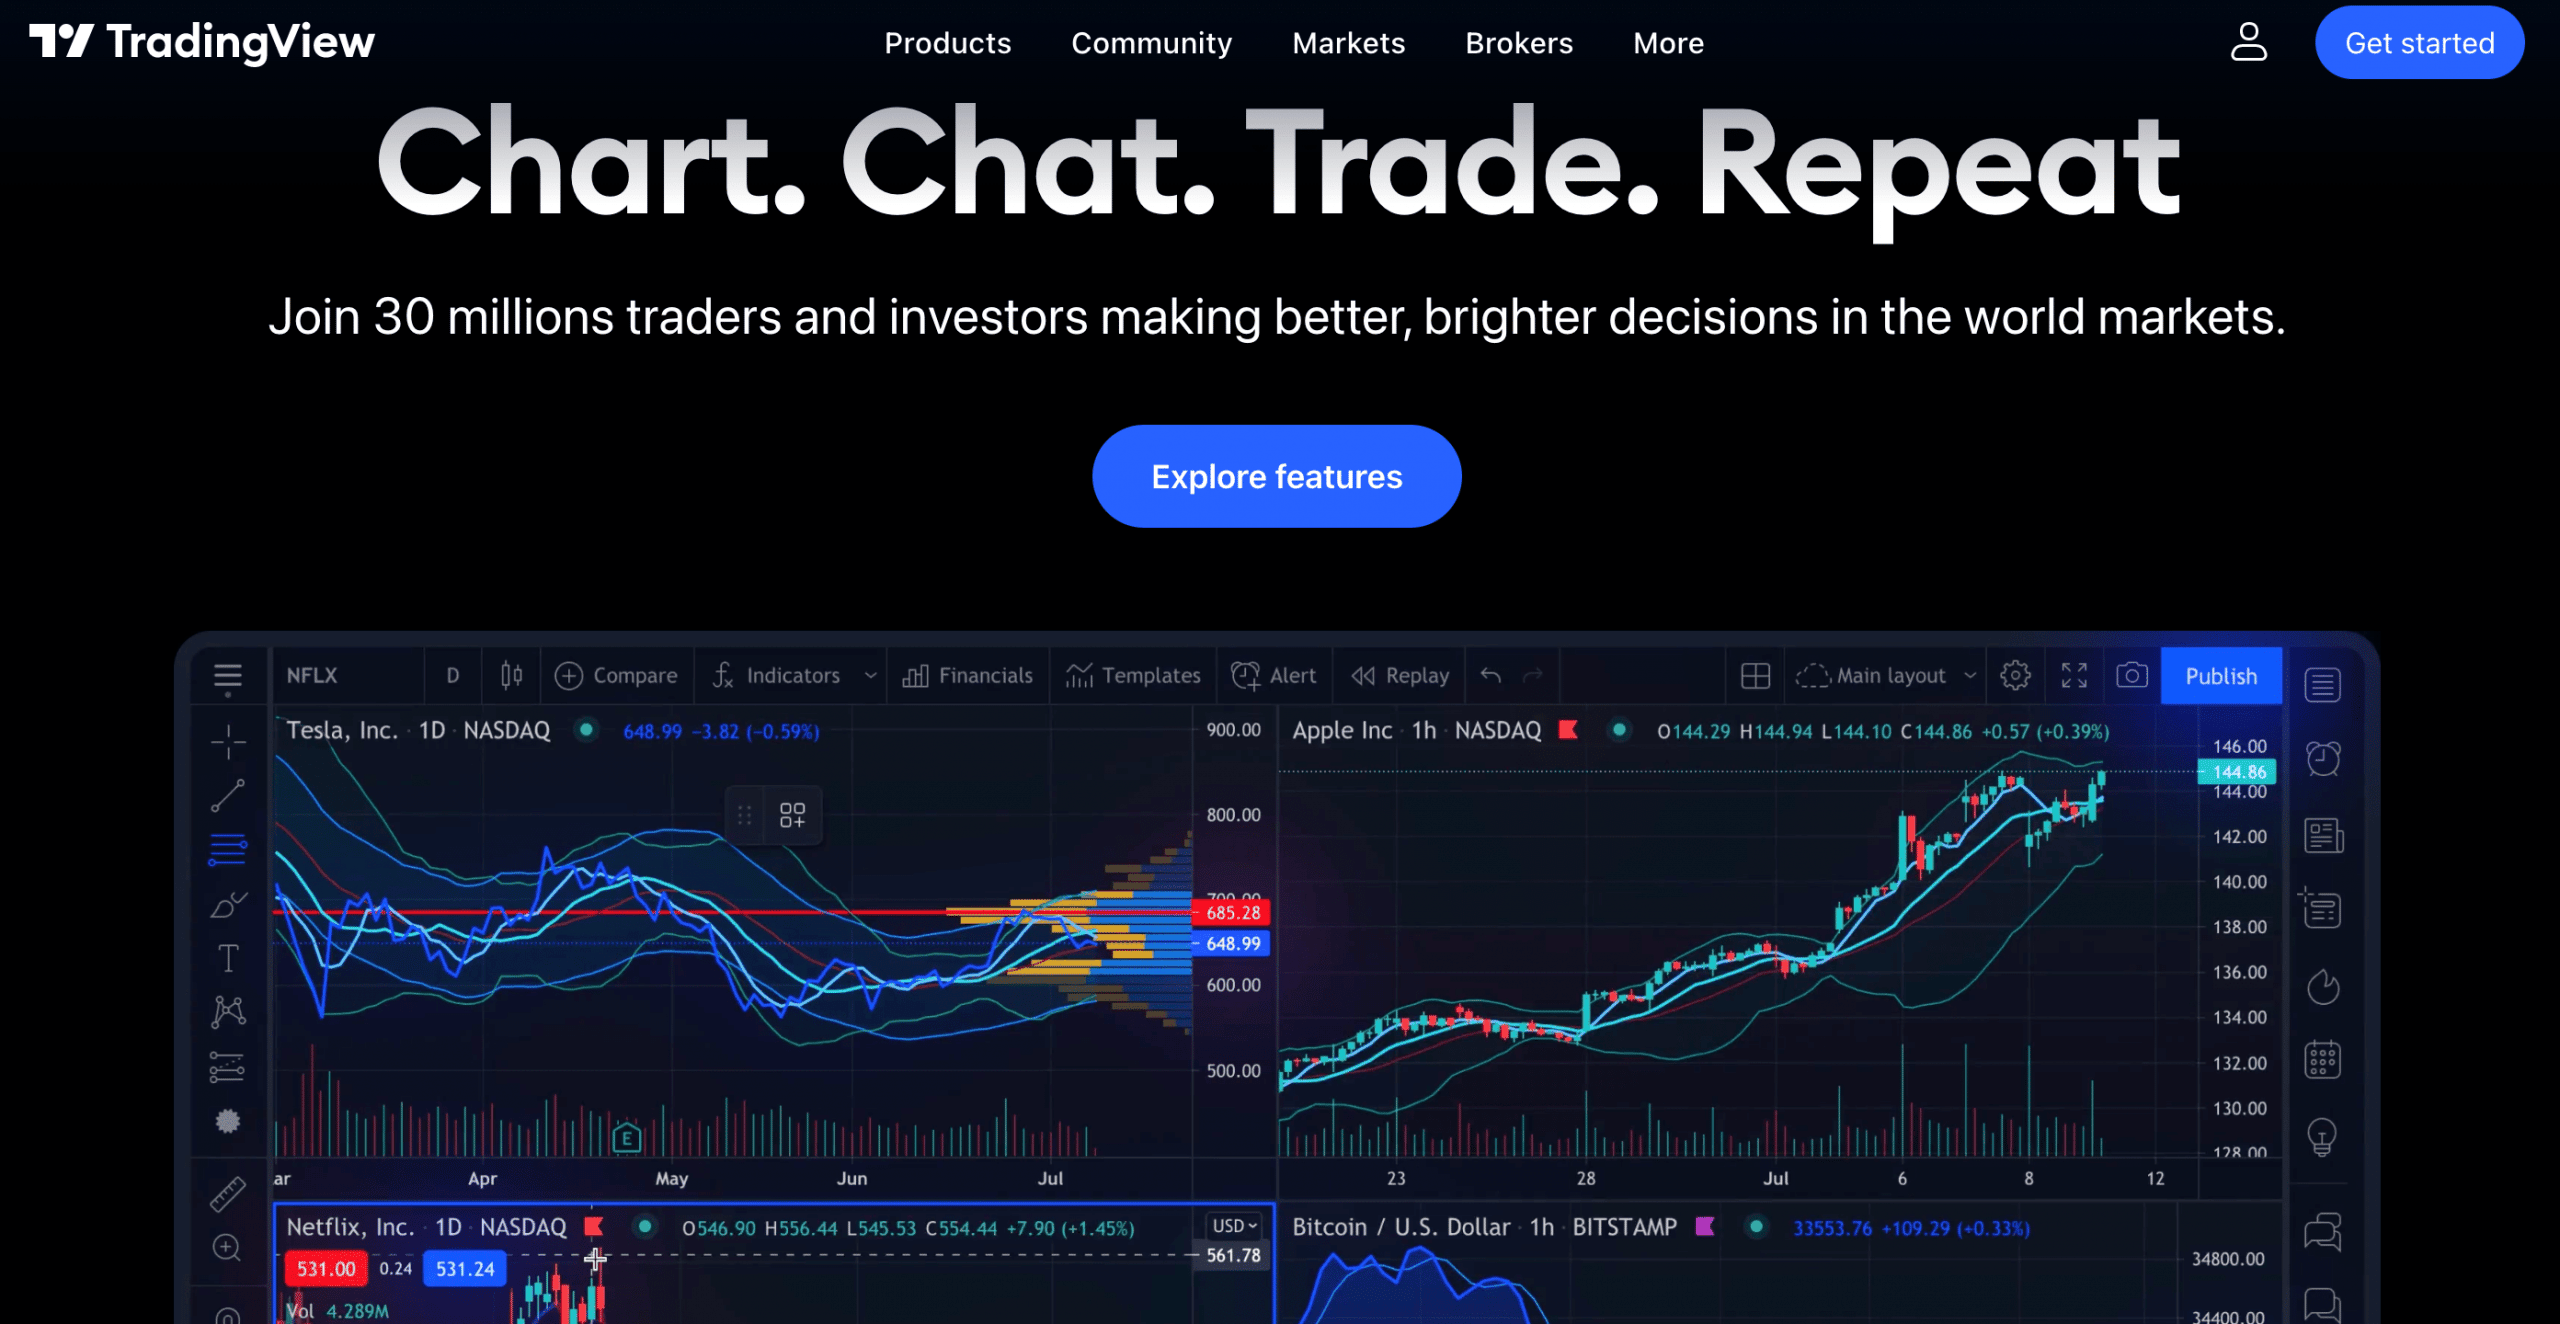This screenshot has width=2560, height=1324.
Task: Click the Markets menu item
Action: 1349,42
